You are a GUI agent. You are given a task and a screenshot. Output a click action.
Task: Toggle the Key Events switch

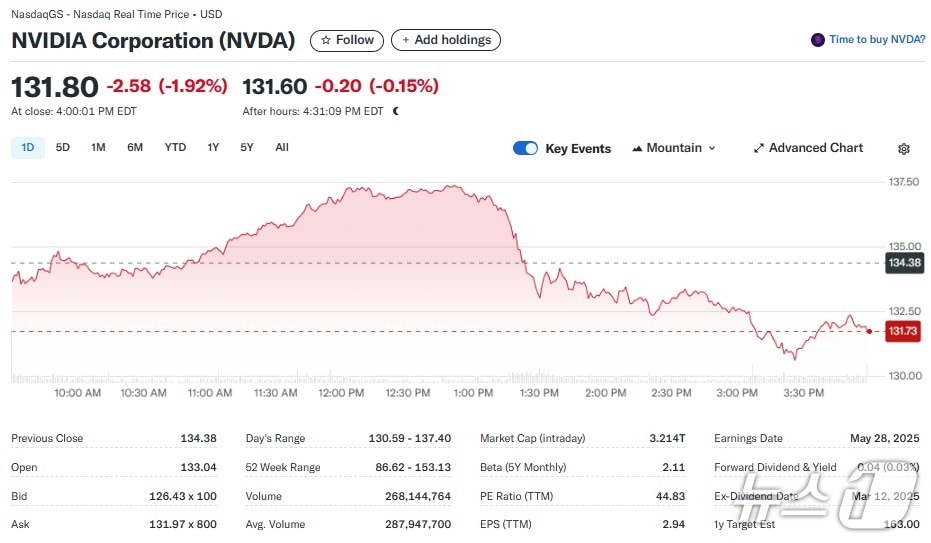pyautogui.click(x=525, y=148)
